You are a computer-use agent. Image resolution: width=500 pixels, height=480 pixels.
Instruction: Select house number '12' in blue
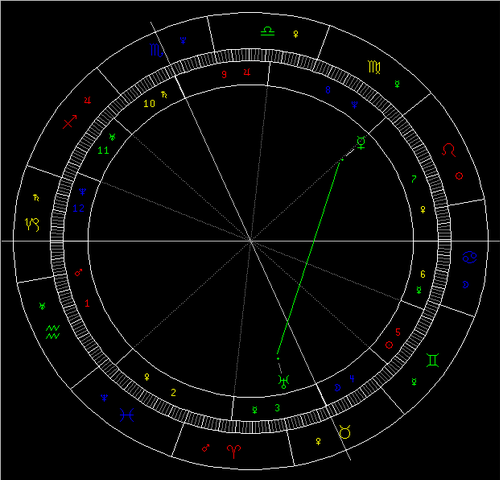point(79,208)
